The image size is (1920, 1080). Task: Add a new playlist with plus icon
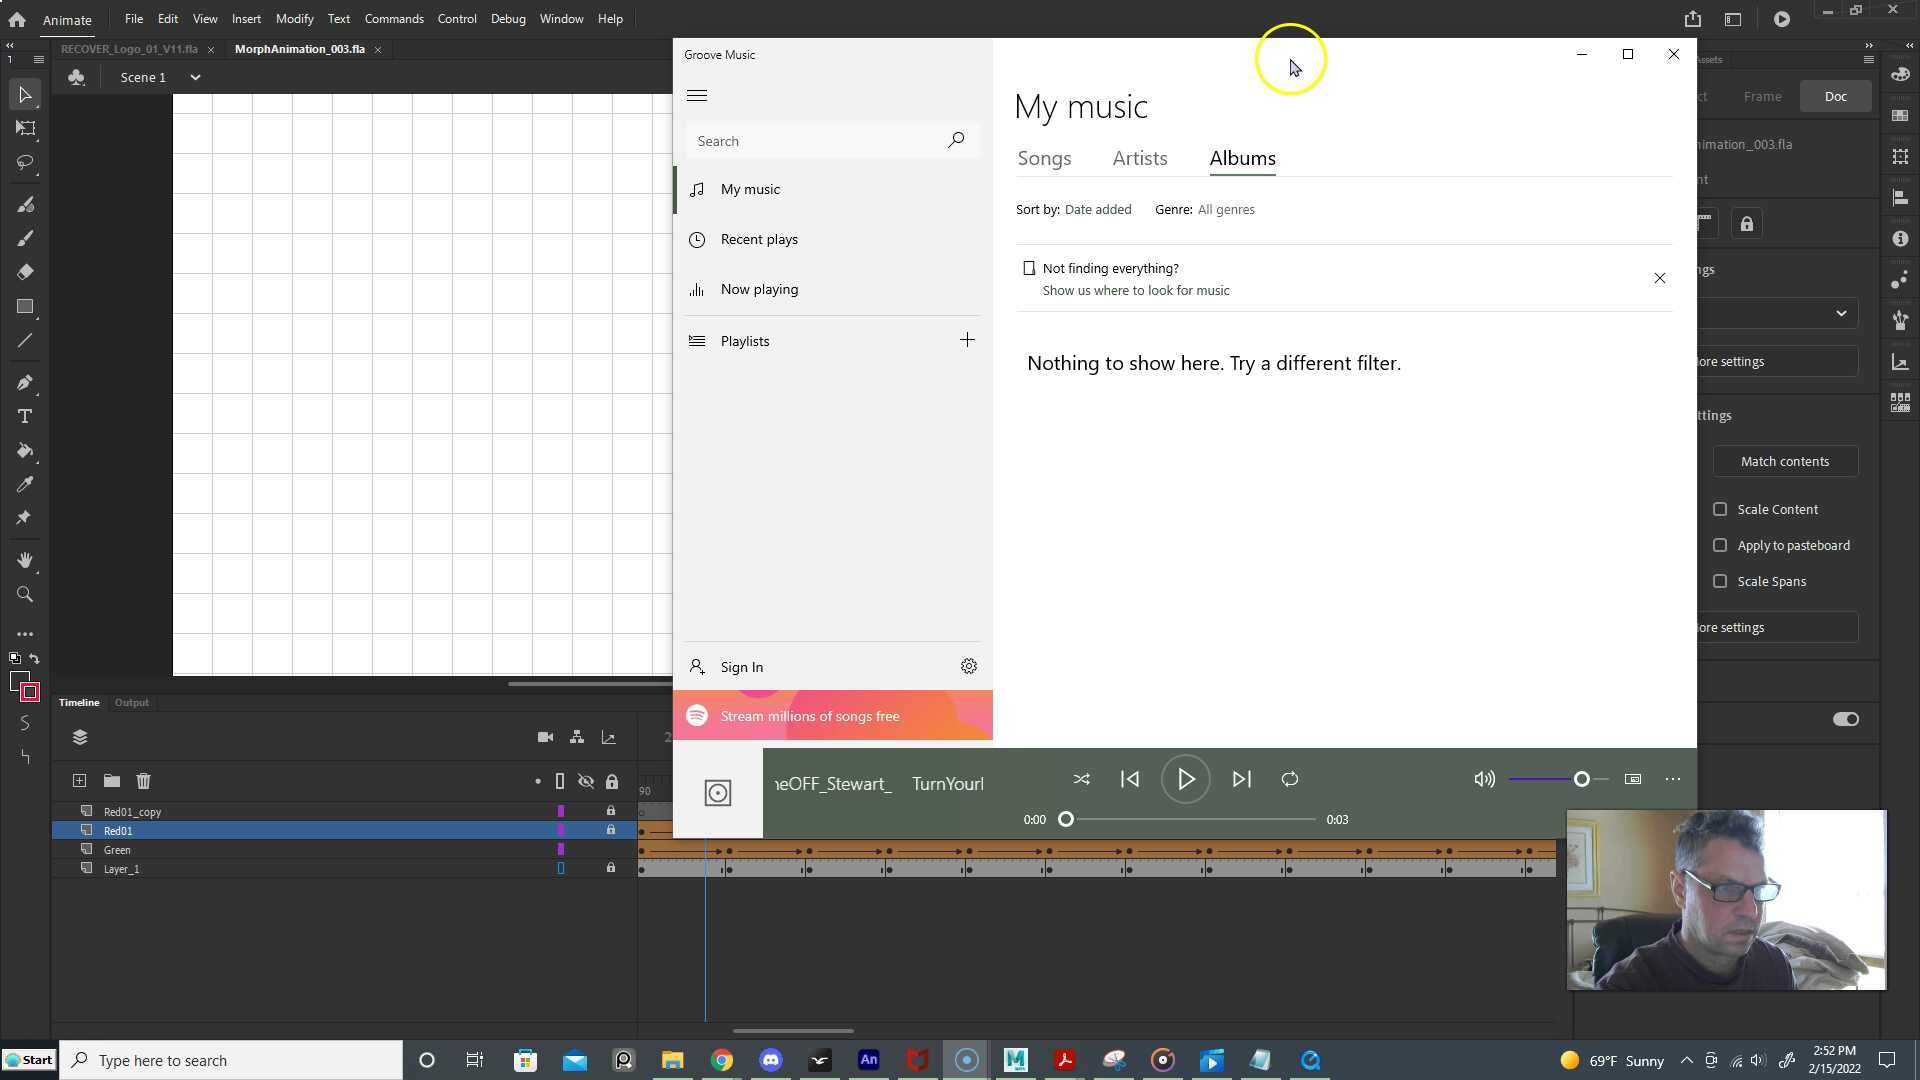966,341
